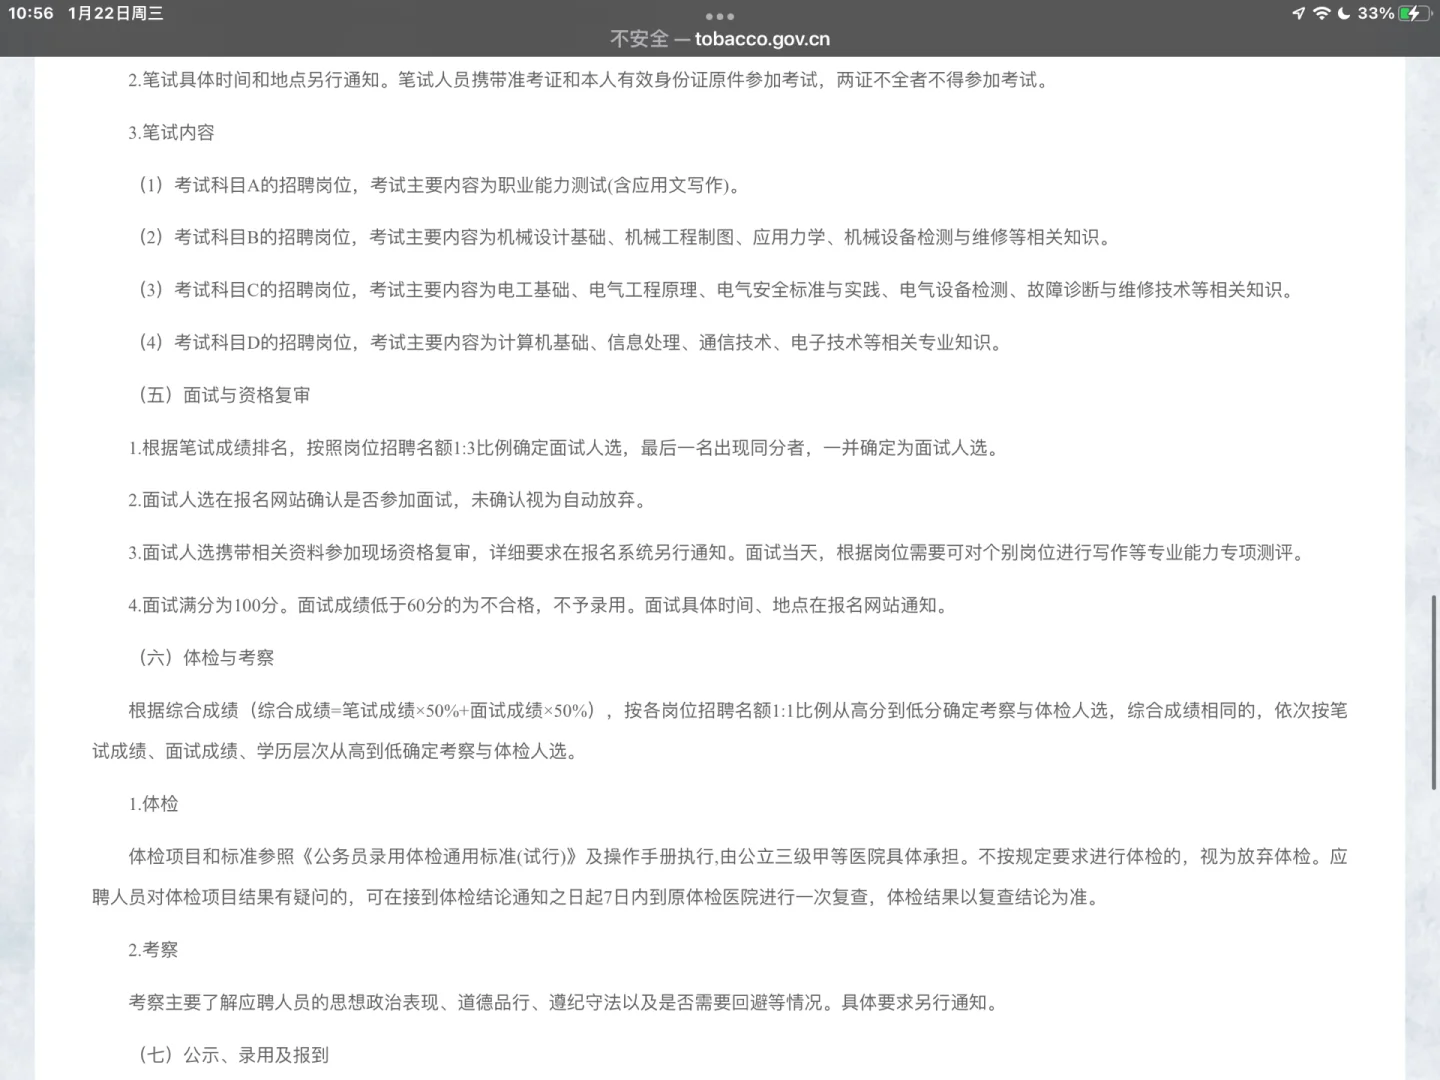This screenshot has width=1440, height=1080.
Task: Tap the 10:56 clock in the status bar
Action: tap(31, 13)
